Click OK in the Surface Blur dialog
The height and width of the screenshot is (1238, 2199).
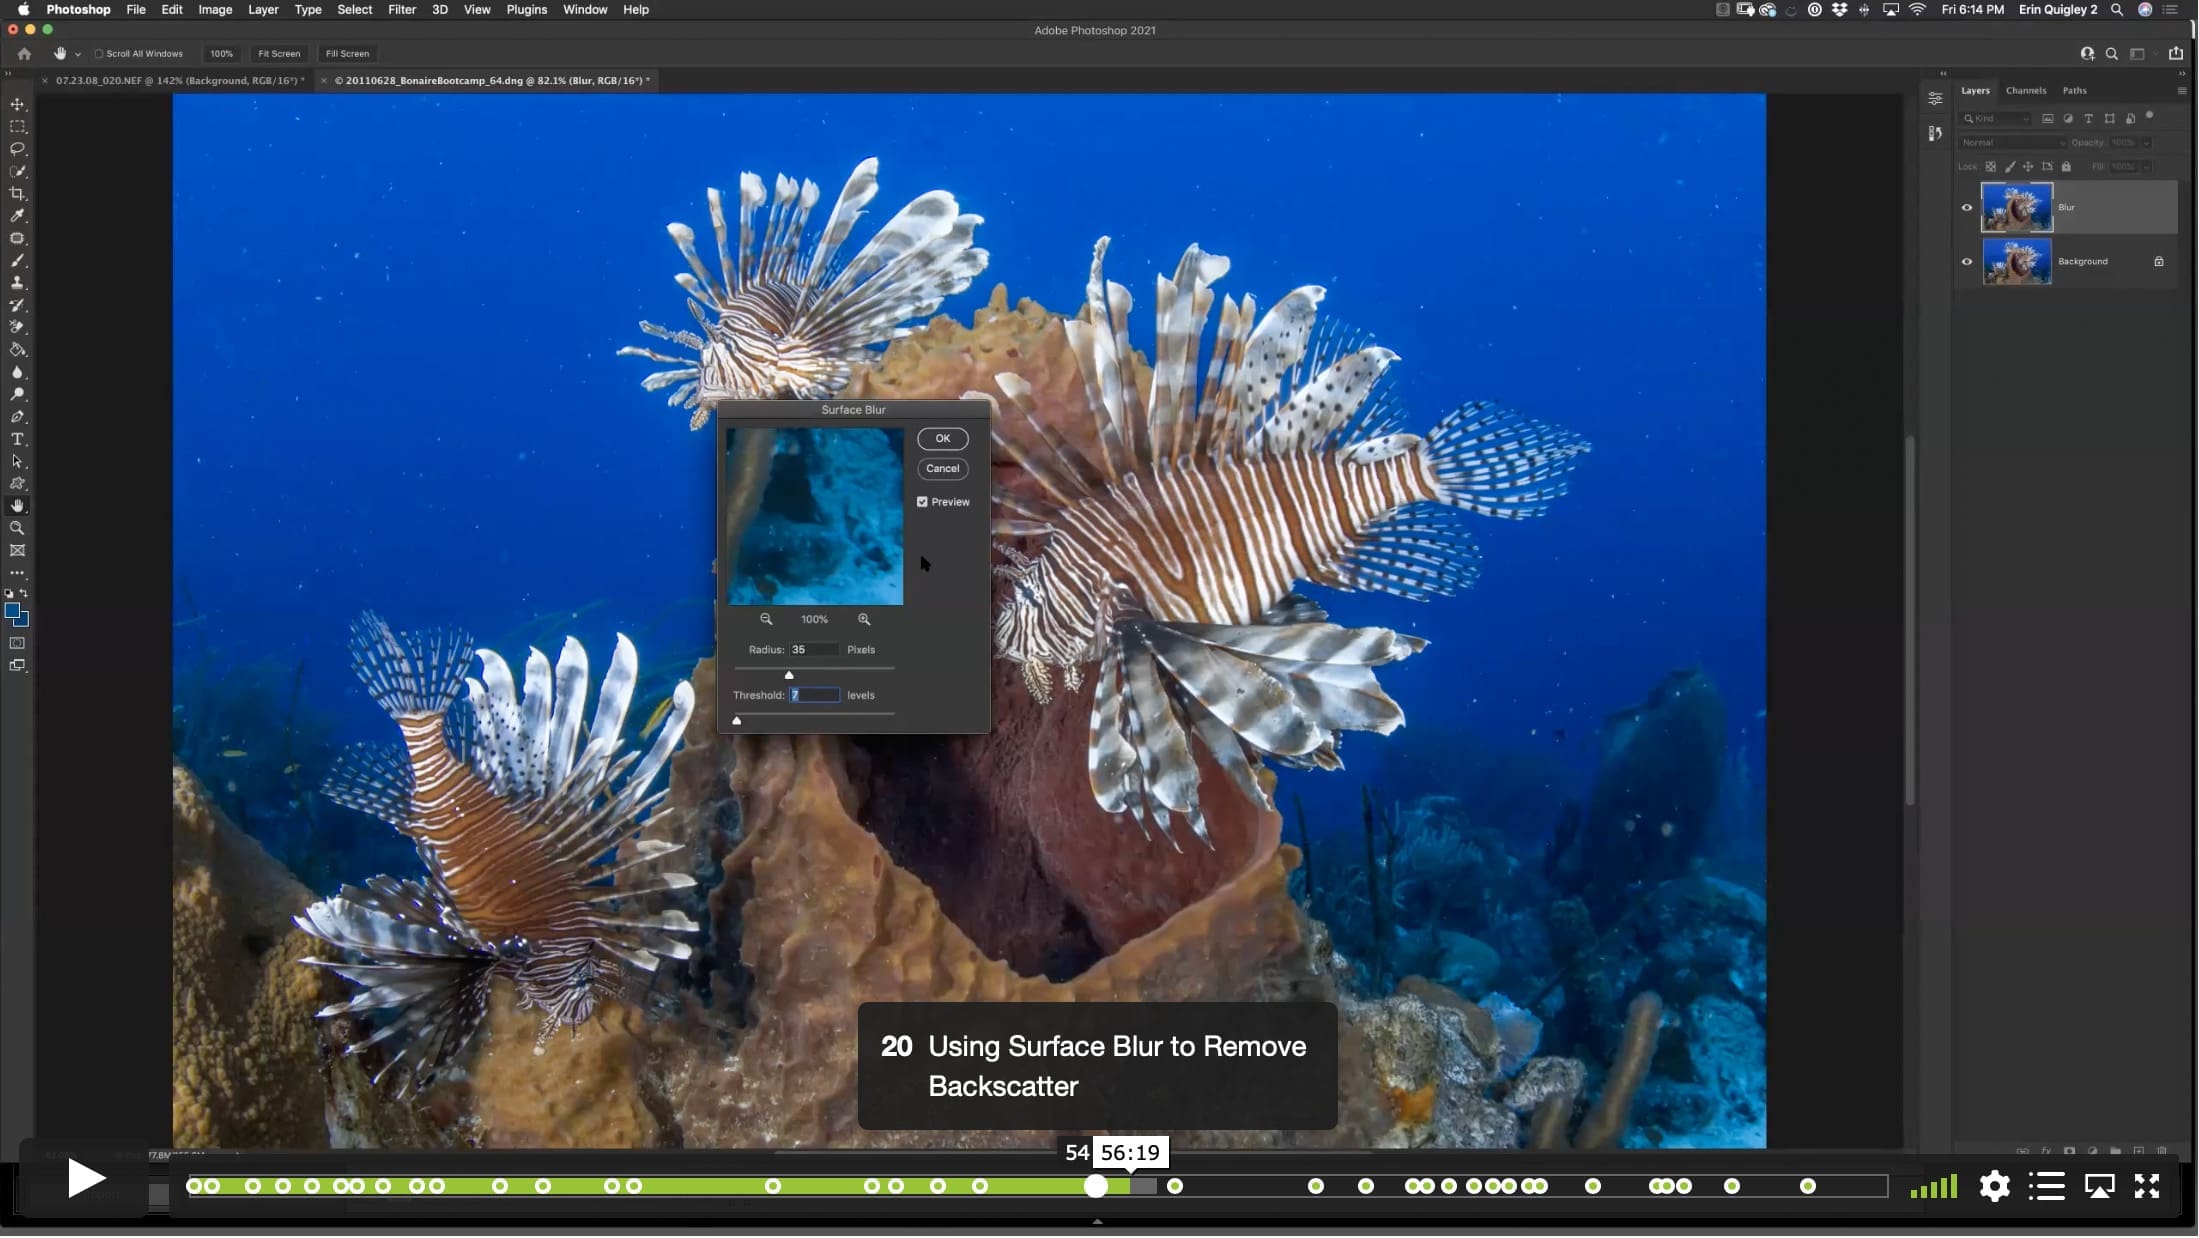(x=942, y=439)
